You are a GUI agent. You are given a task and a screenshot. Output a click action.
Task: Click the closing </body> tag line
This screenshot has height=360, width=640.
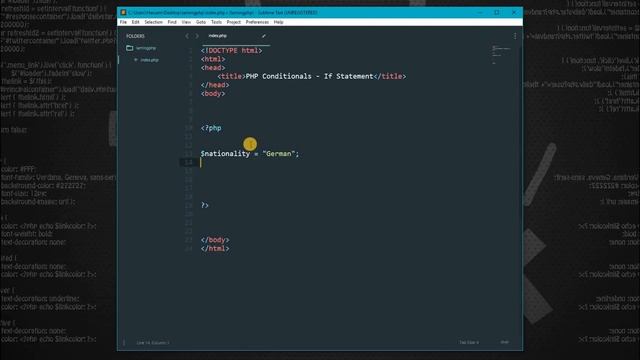tap(215, 240)
